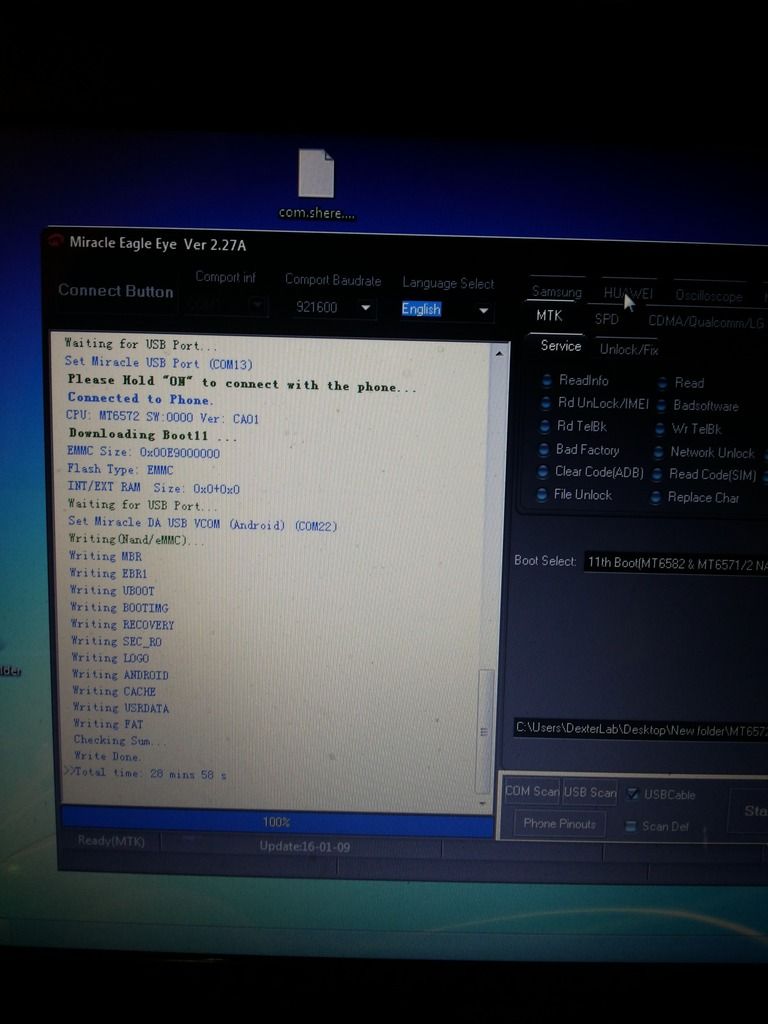The image size is (768, 1024).
Task: Click the 'Writing ANDROID' log line
Action: (120, 674)
